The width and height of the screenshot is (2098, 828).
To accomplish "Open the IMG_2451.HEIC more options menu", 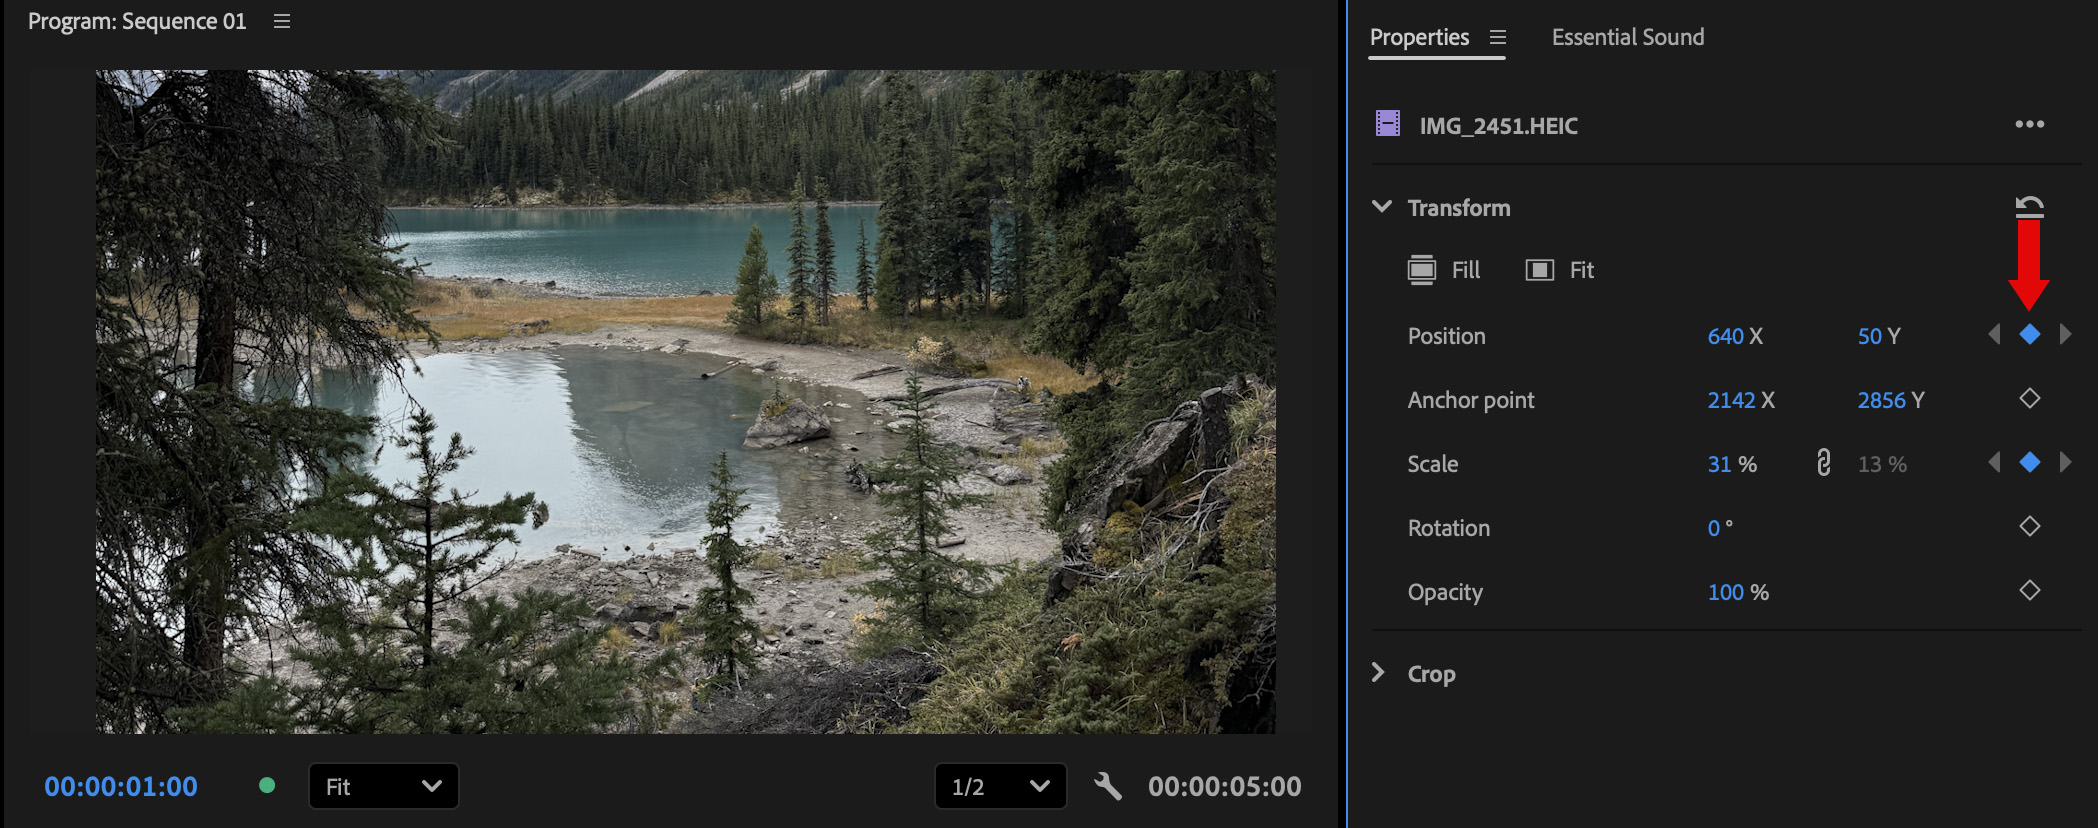I will (2029, 124).
